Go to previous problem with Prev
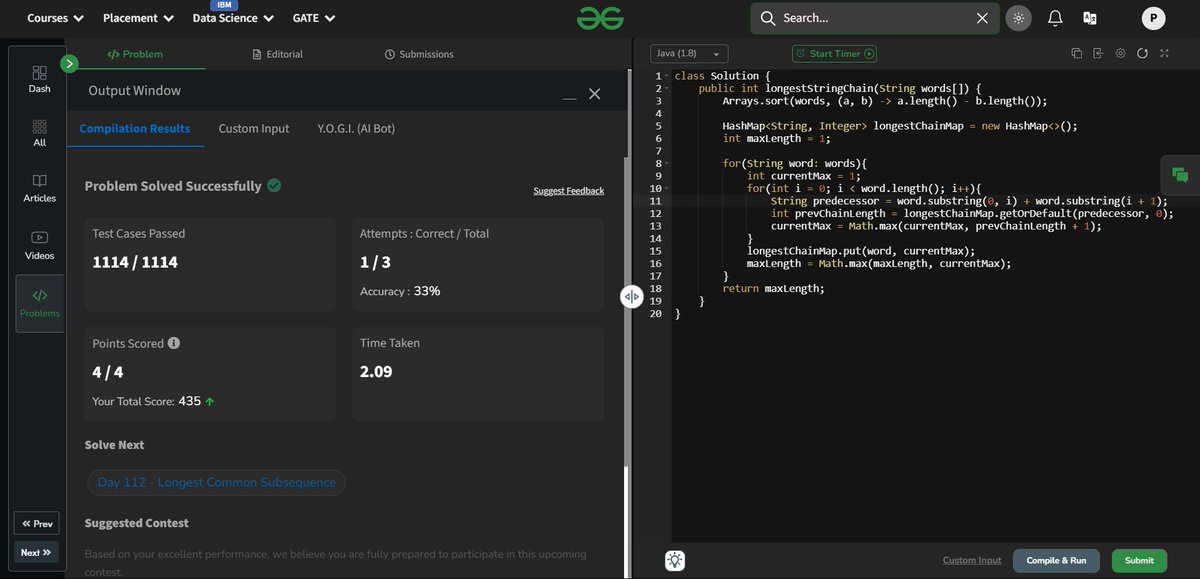Screen dimensions: 1200x579 36,523
